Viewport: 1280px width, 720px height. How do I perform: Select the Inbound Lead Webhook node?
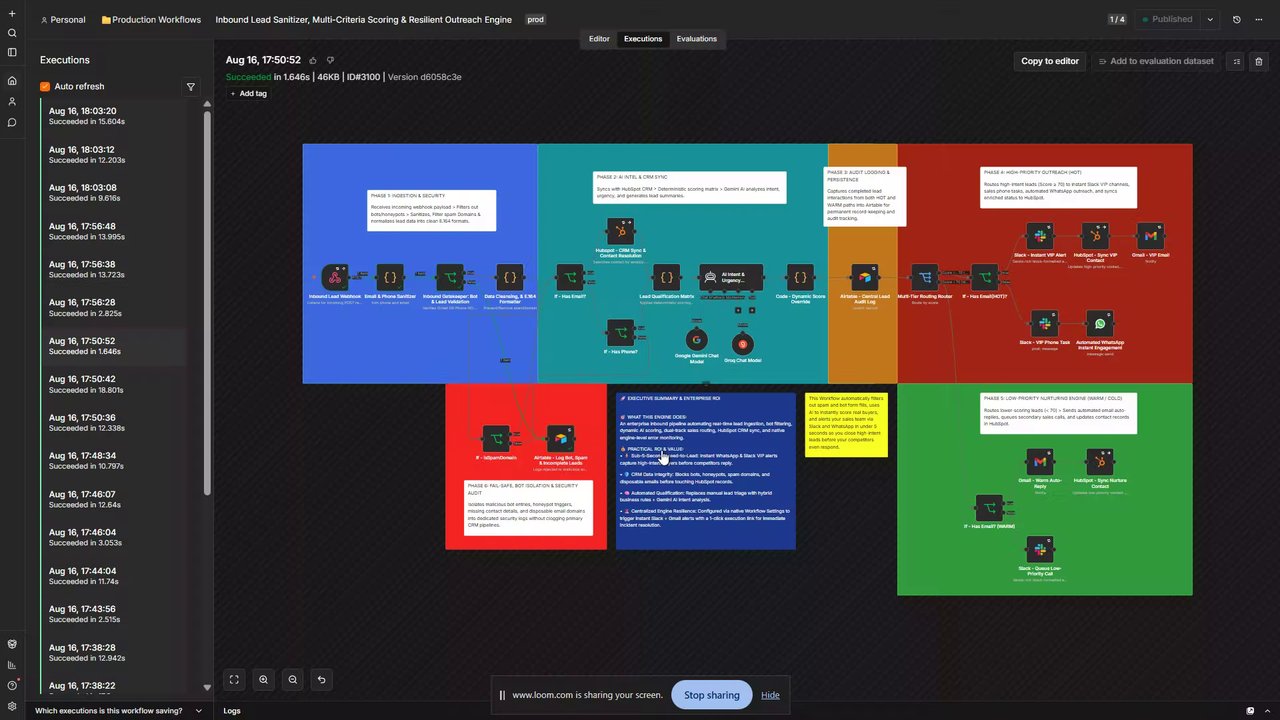(x=335, y=277)
